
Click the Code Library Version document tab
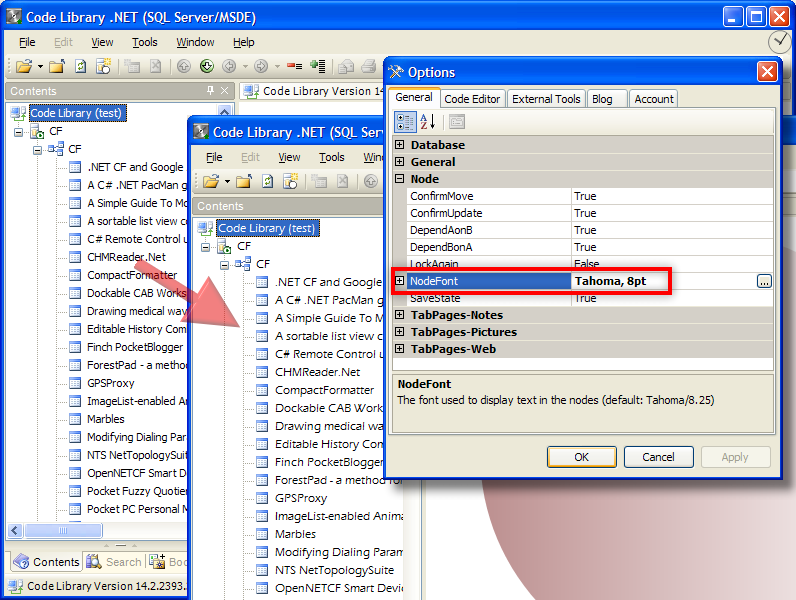coord(313,91)
